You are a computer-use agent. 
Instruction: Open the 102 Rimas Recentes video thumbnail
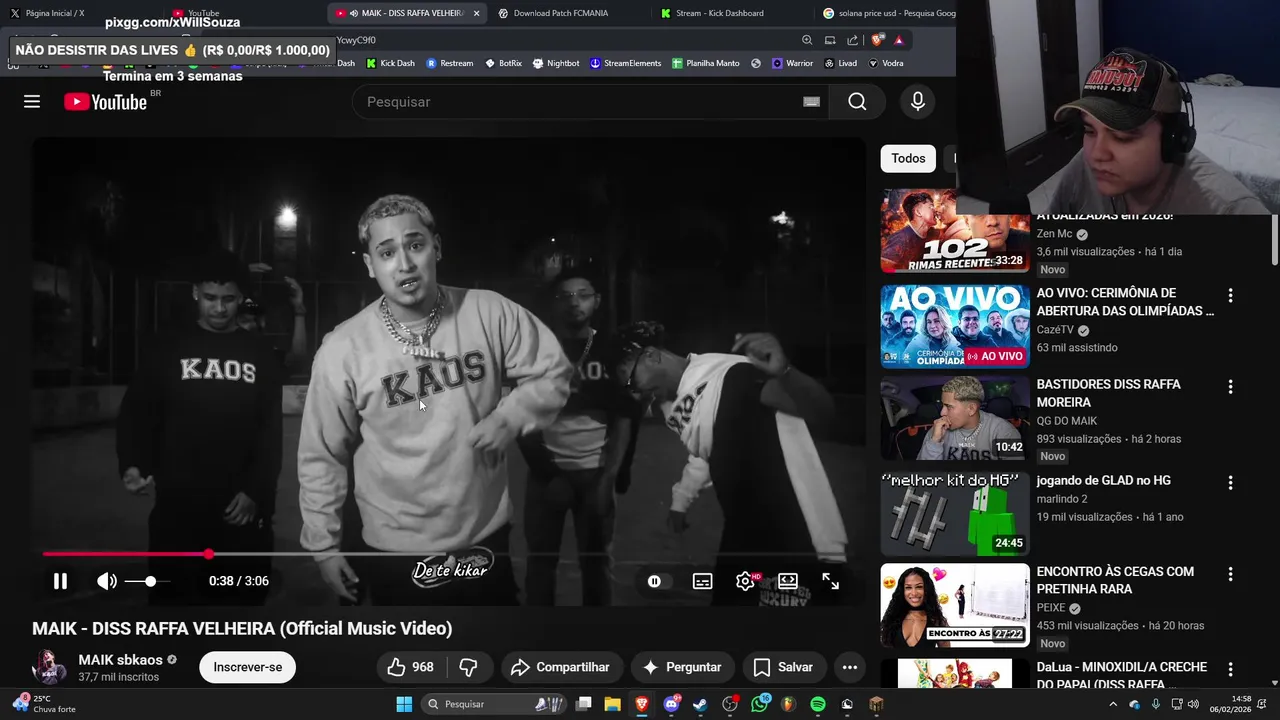(x=955, y=231)
